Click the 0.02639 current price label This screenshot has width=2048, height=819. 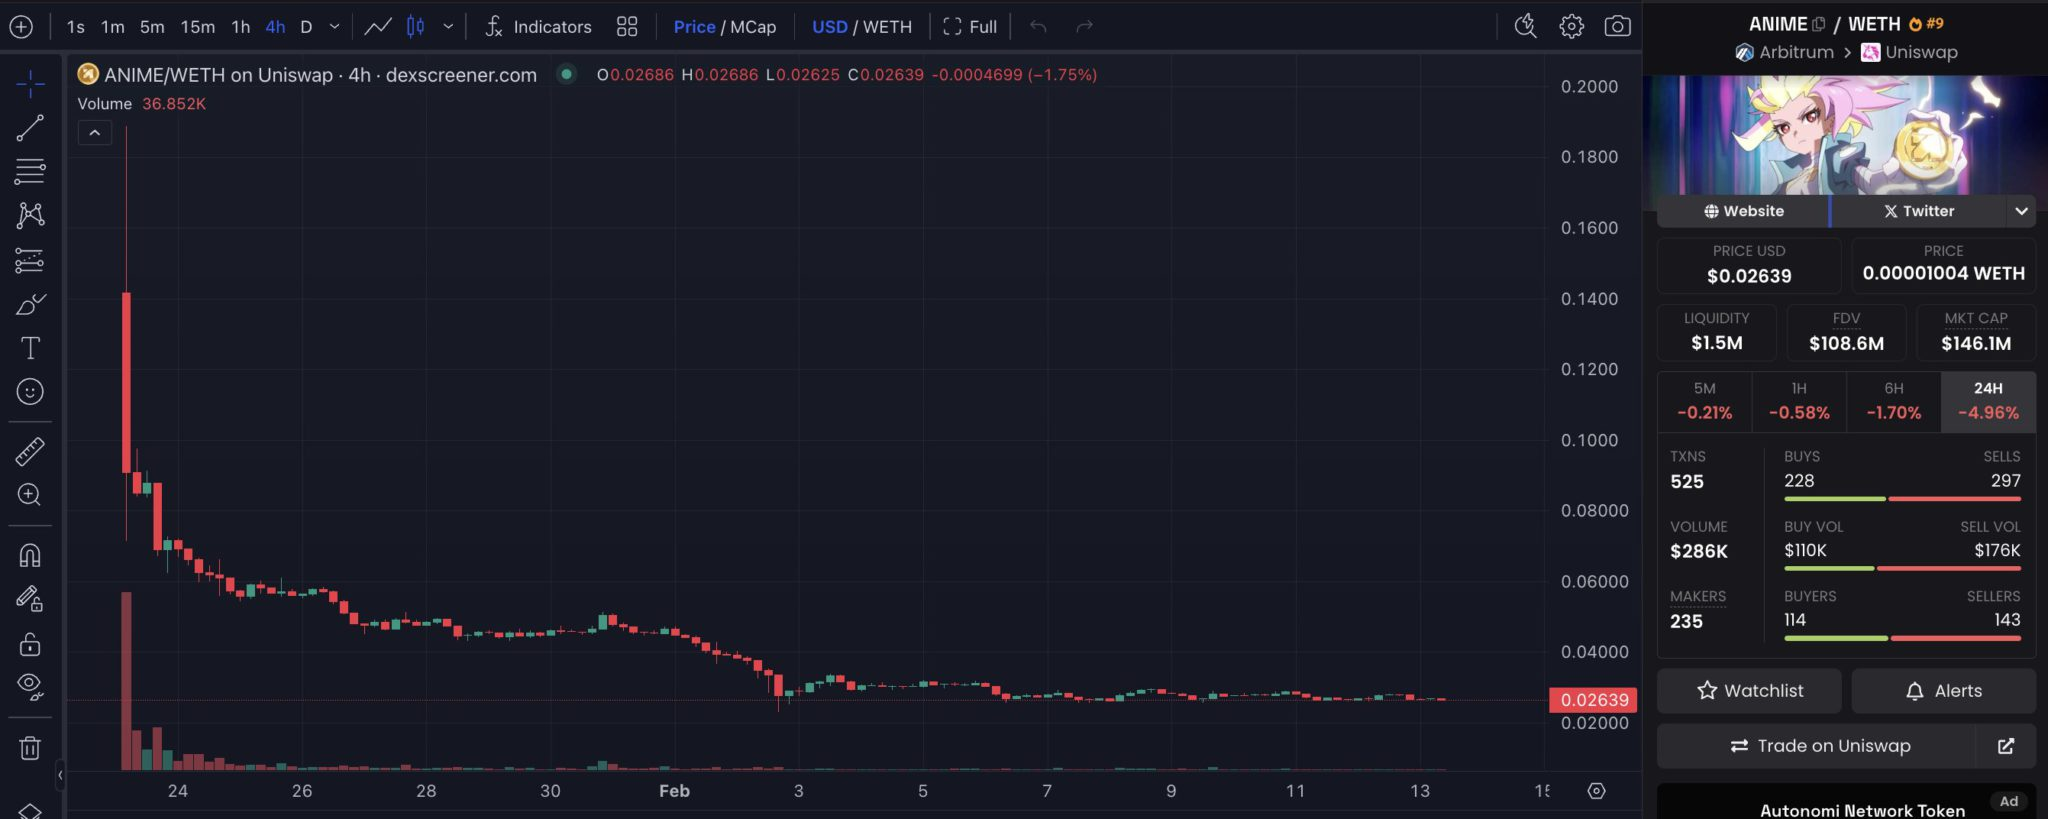1594,700
